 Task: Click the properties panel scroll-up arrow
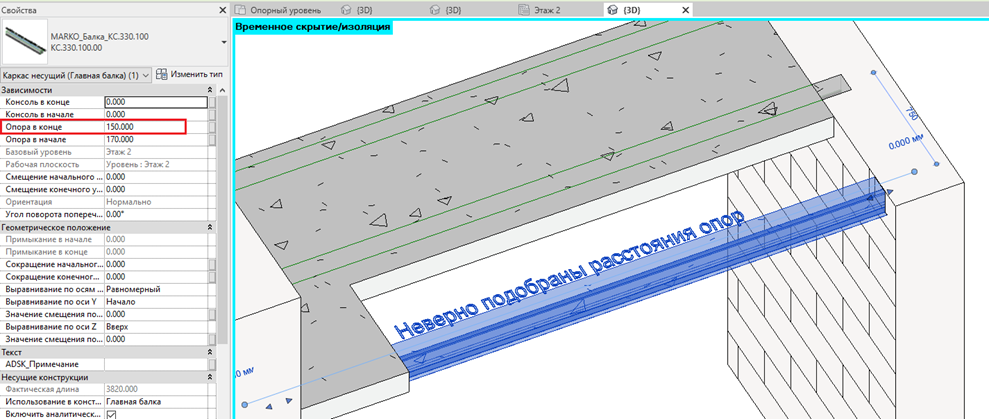coord(224,91)
